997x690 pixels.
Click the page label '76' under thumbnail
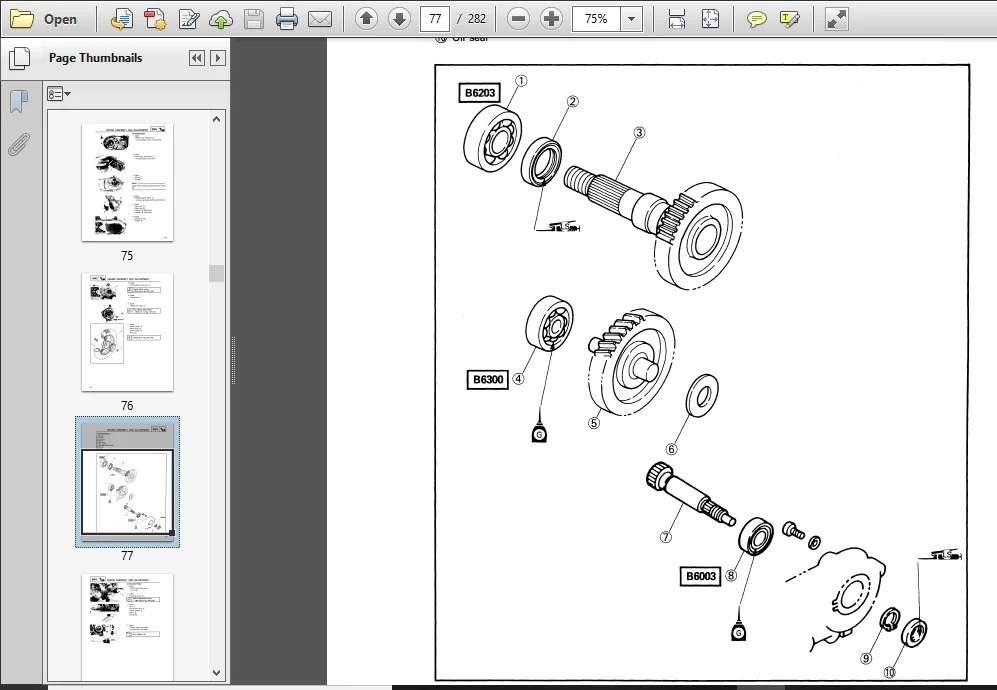tap(127, 406)
